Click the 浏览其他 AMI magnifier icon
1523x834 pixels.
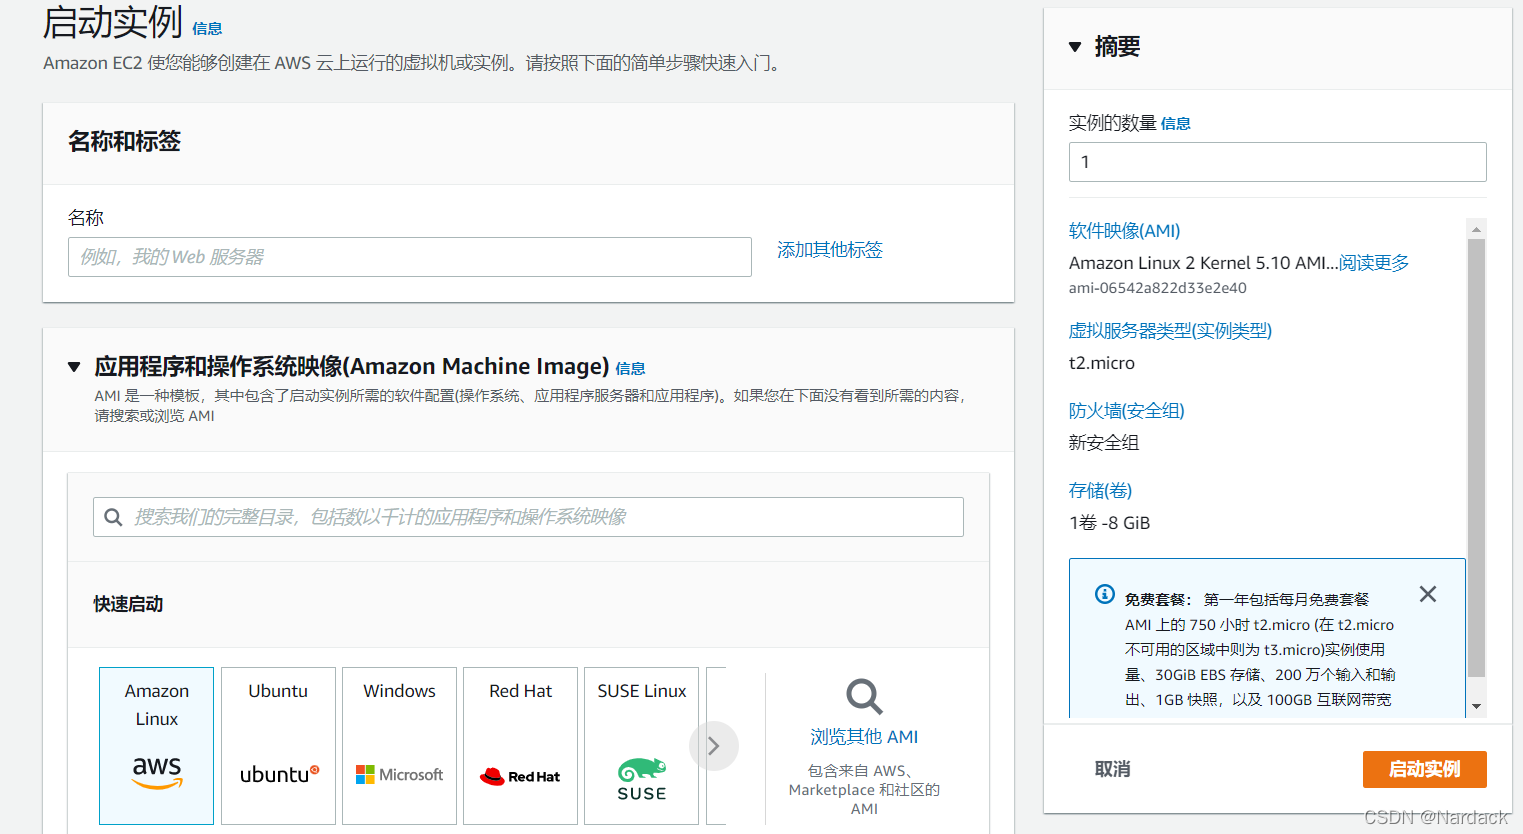coord(862,697)
